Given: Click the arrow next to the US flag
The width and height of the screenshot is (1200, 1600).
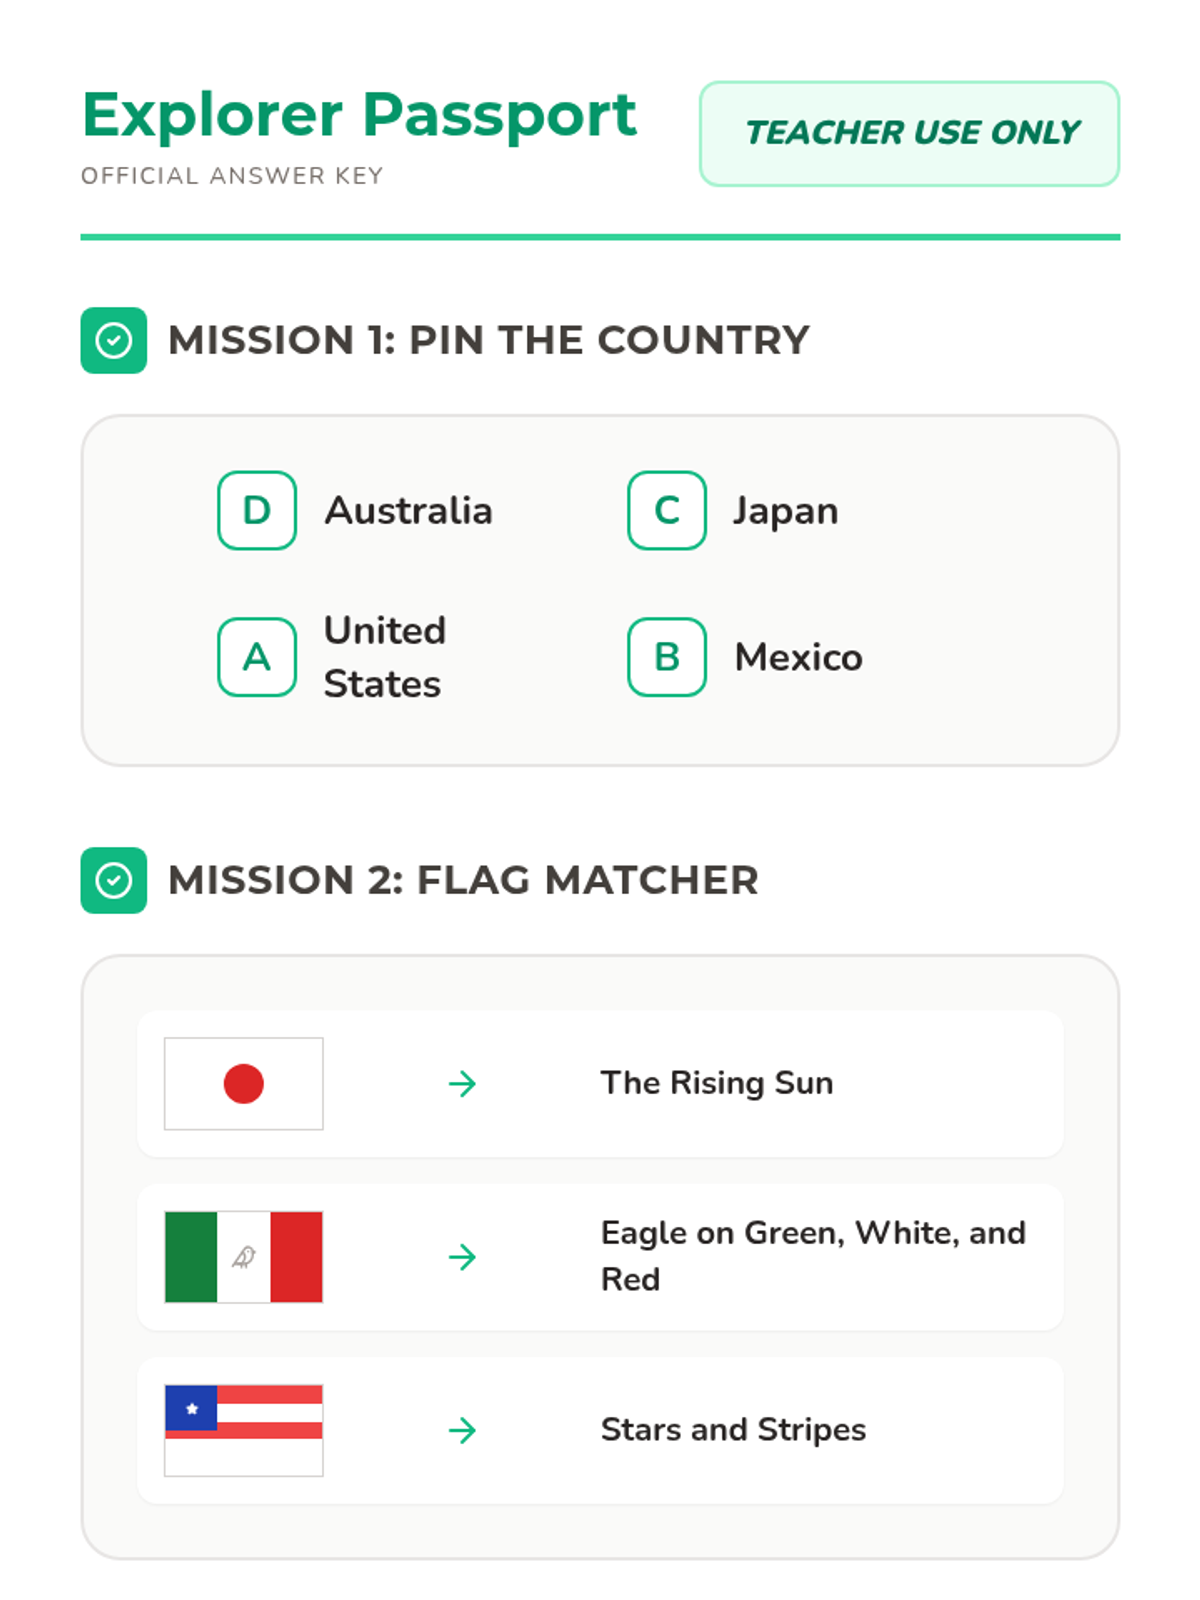Looking at the screenshot, I should click(462, 1430).
